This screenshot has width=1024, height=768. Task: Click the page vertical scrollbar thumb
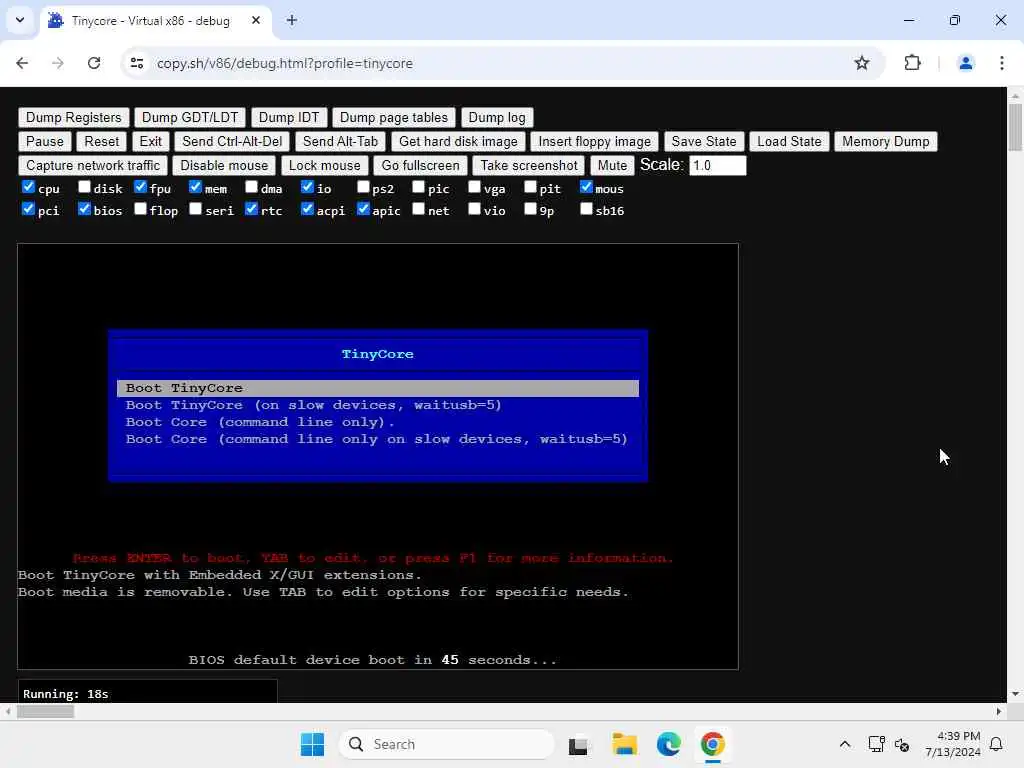coord(1015,127)
